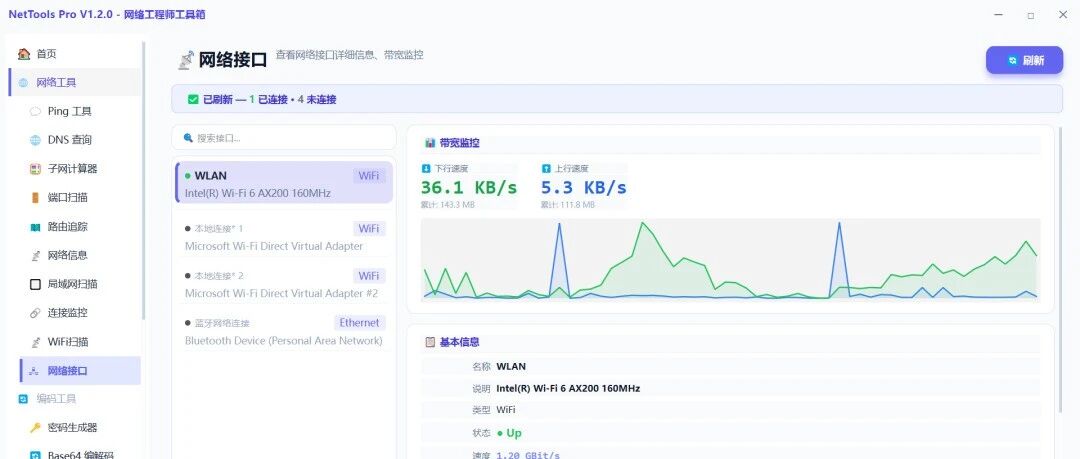Image resolution: width=1080 pixels, height=459 pixels.
Task: Click the 36.1 KB/s download speed
Action: [468, 187]
